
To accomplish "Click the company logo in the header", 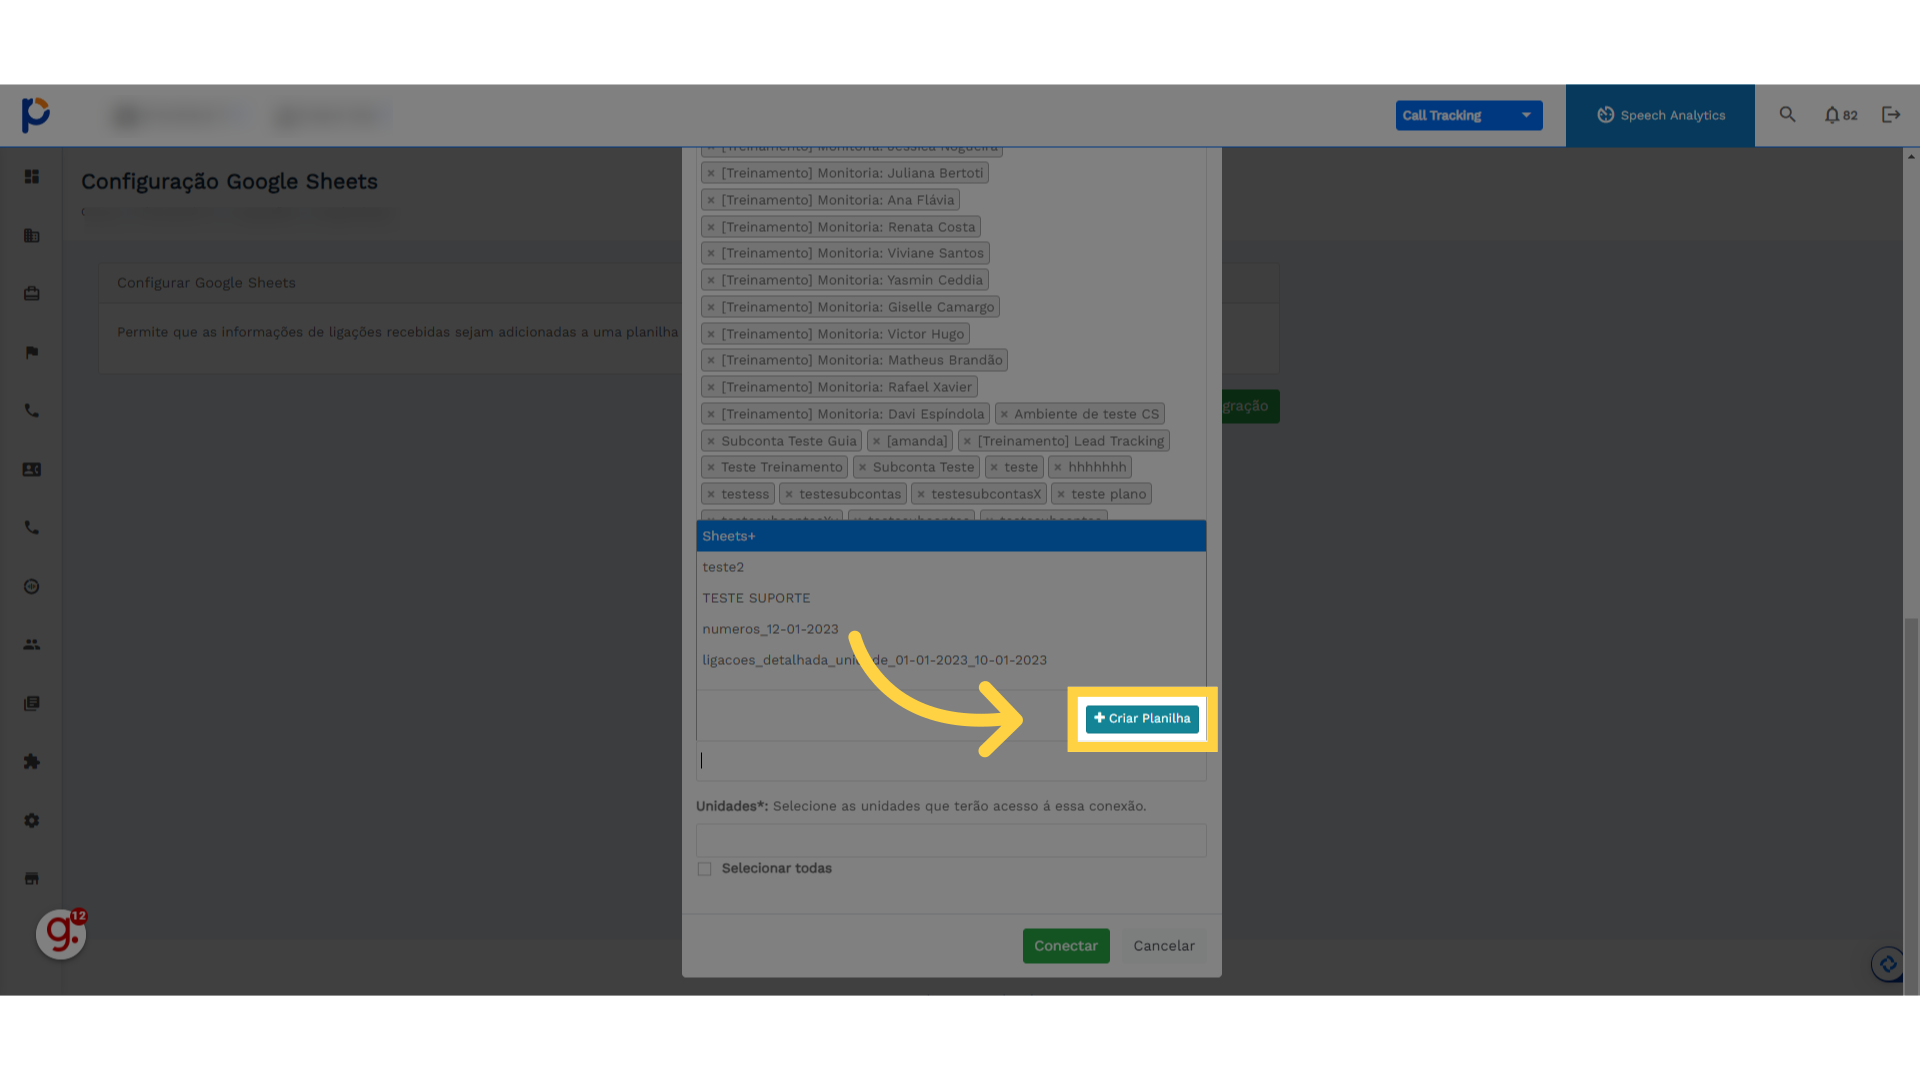I will 36,115.
